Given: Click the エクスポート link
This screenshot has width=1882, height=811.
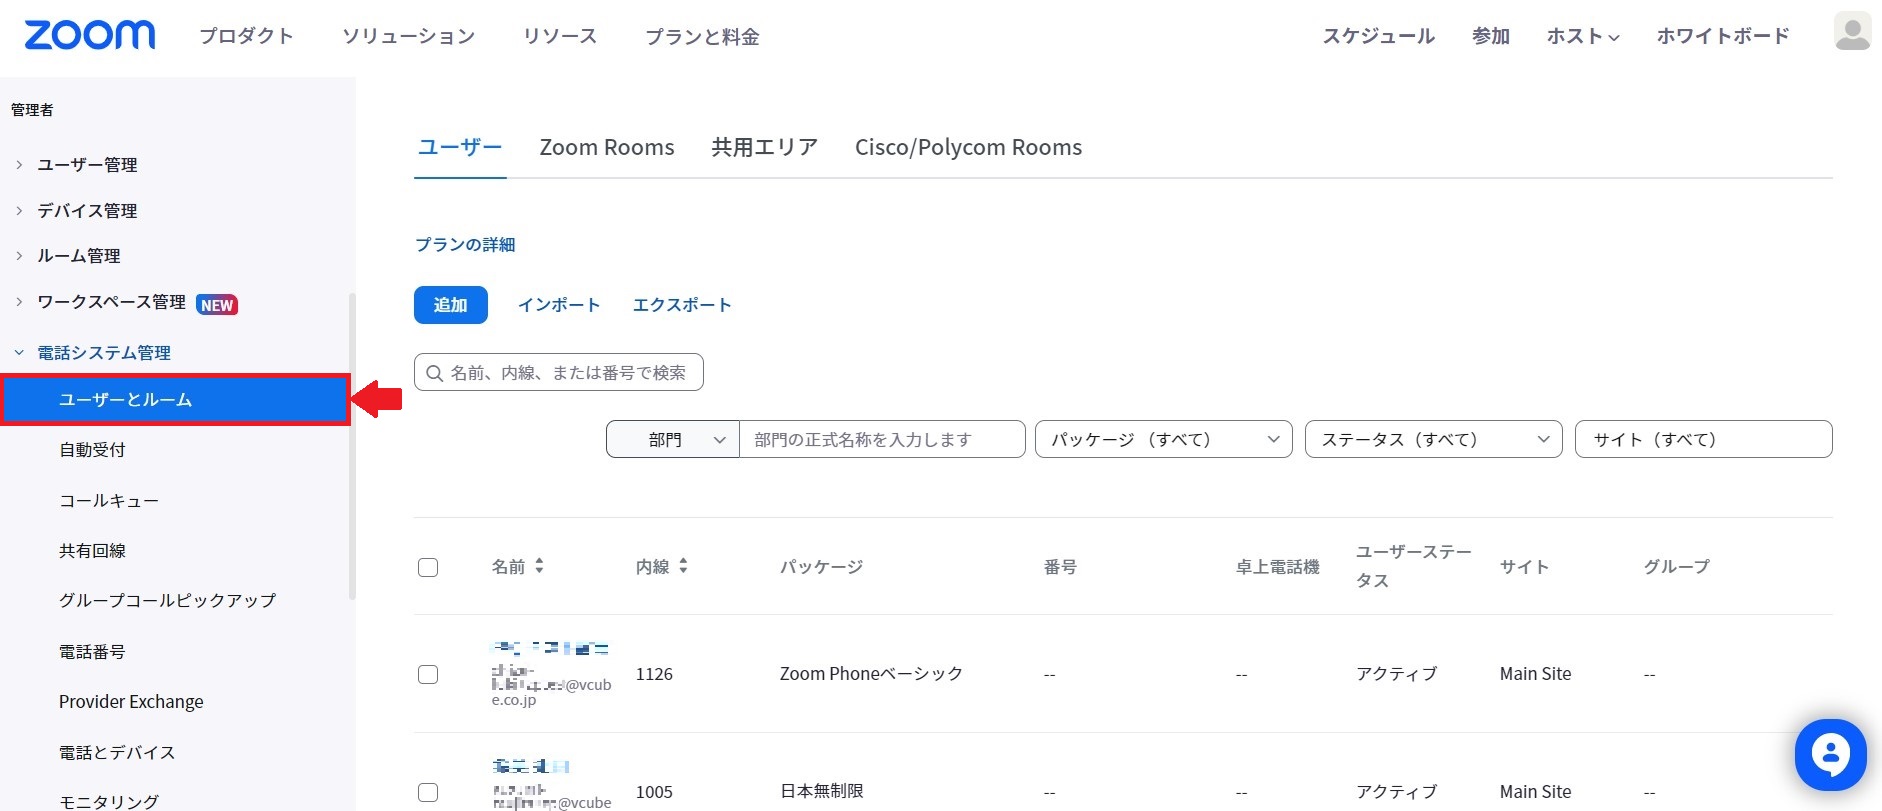Looking at the screenshot, I should click(682, 305).
